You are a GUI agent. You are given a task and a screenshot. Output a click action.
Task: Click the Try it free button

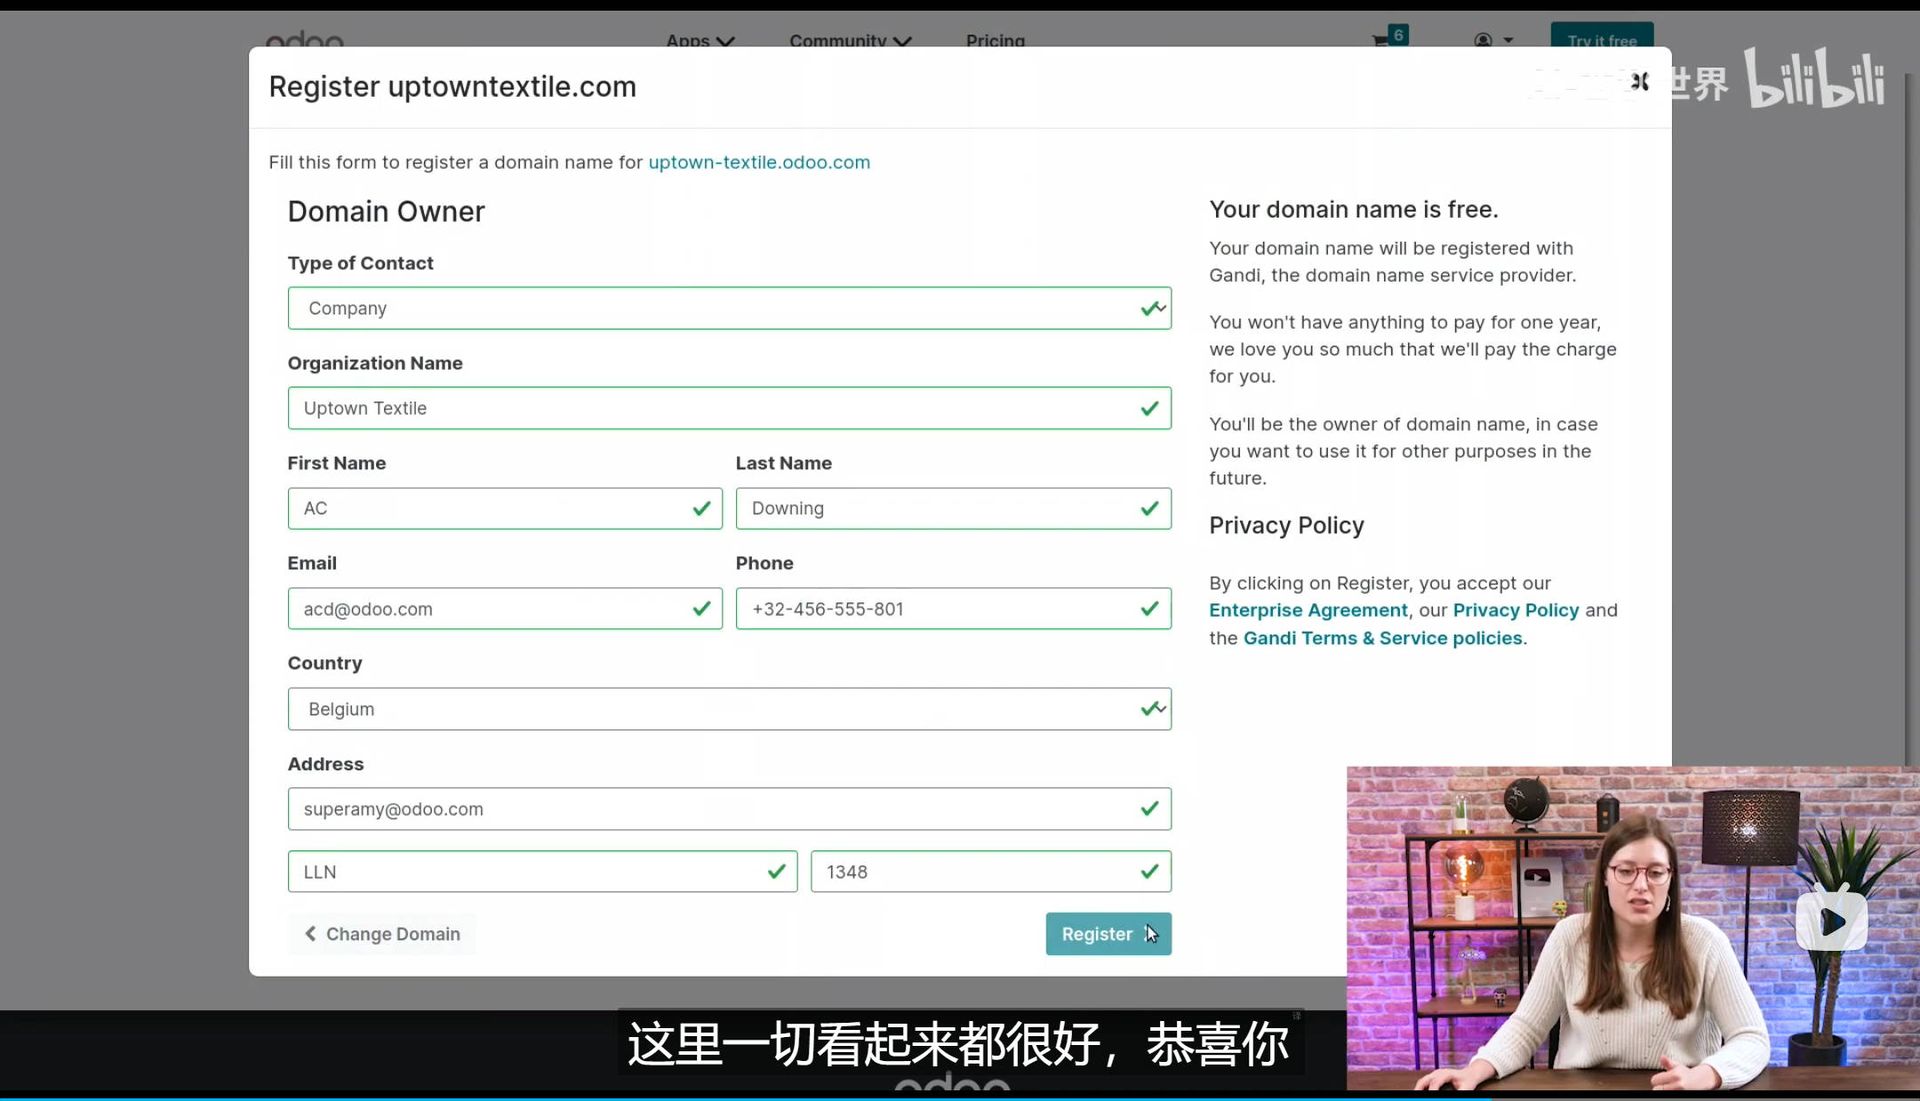[1602, 36]
